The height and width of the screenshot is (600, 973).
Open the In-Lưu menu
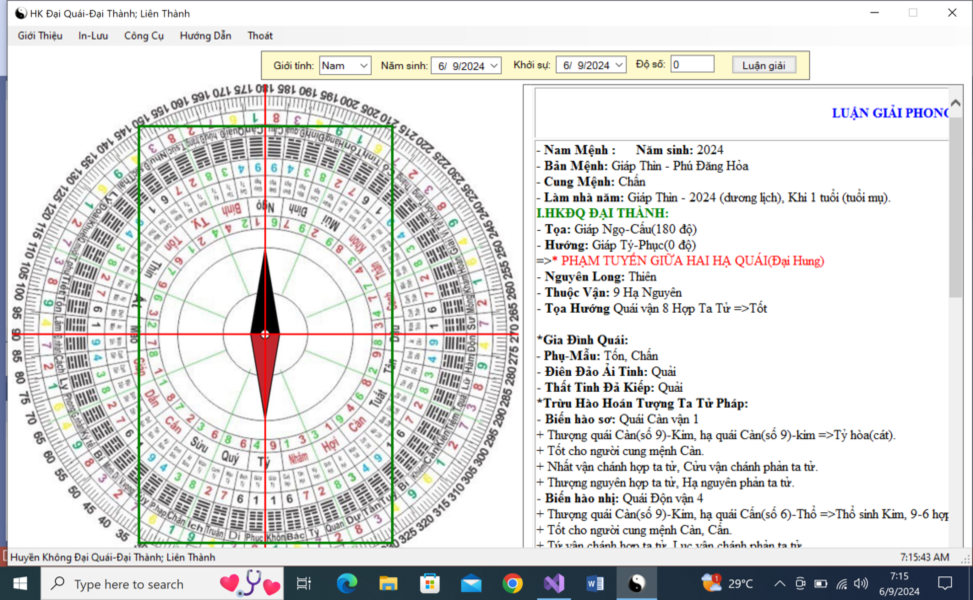tap(93, 35)
